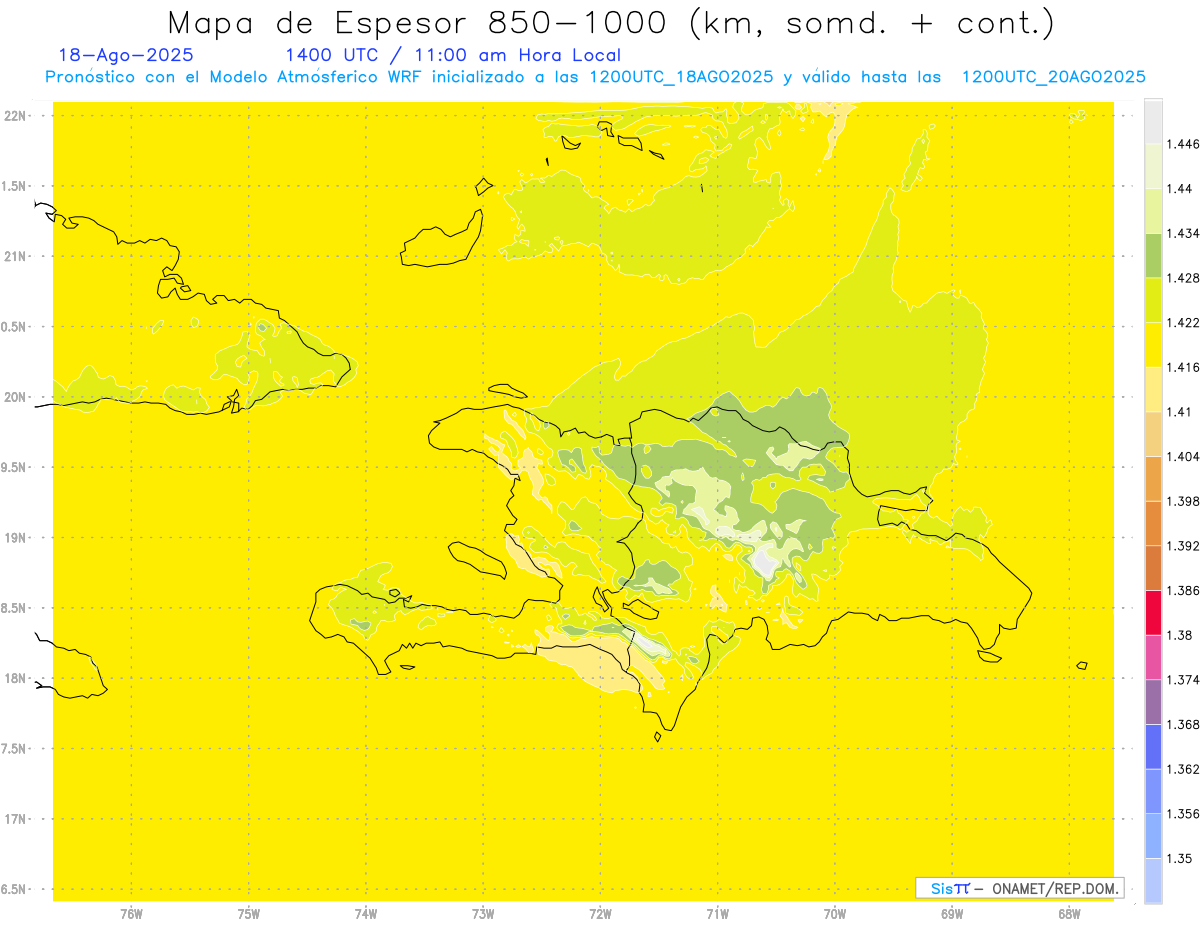
Task: Click the '73W' longitude label
Action: point(483,914)
